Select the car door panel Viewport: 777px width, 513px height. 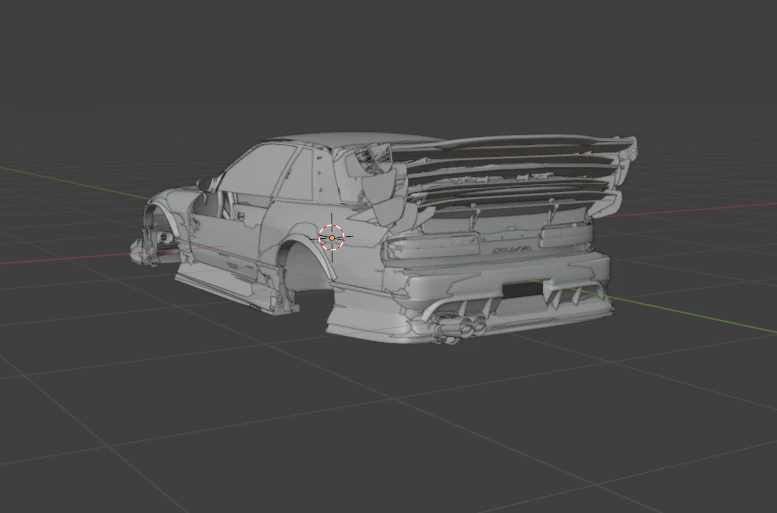click(230, 238)
